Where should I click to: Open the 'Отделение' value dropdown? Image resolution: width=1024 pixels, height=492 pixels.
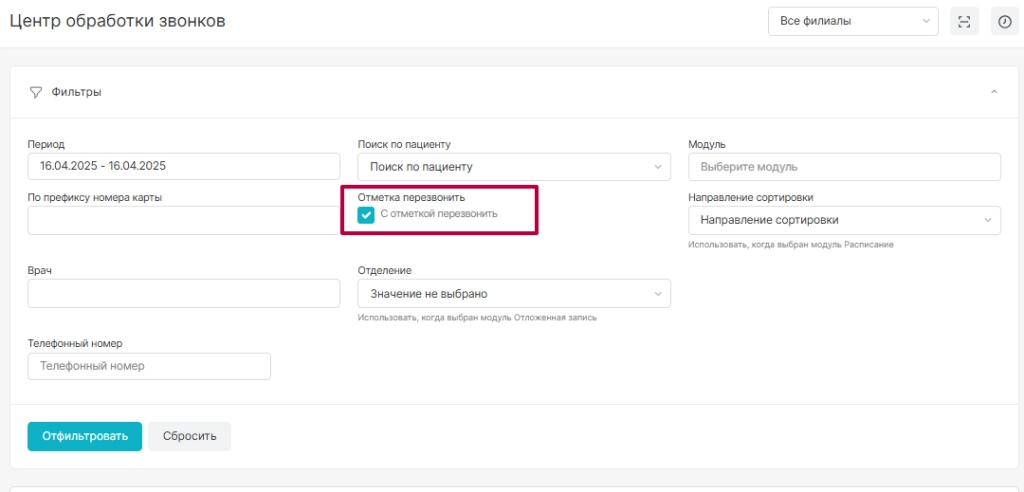tap(514, 293)
